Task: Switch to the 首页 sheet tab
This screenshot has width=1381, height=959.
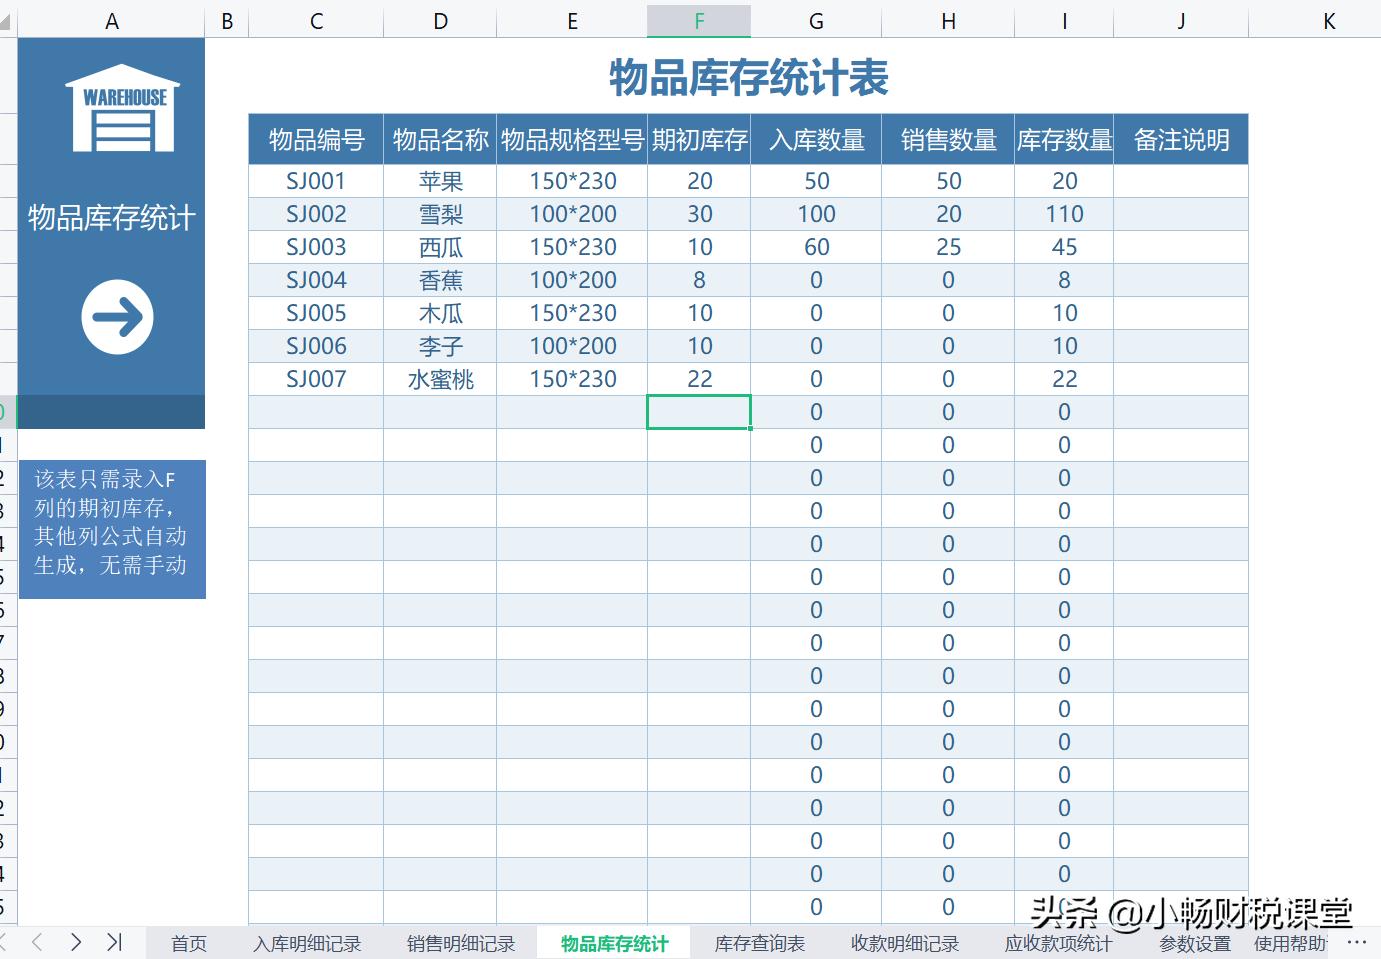Action: coord(188,941)
